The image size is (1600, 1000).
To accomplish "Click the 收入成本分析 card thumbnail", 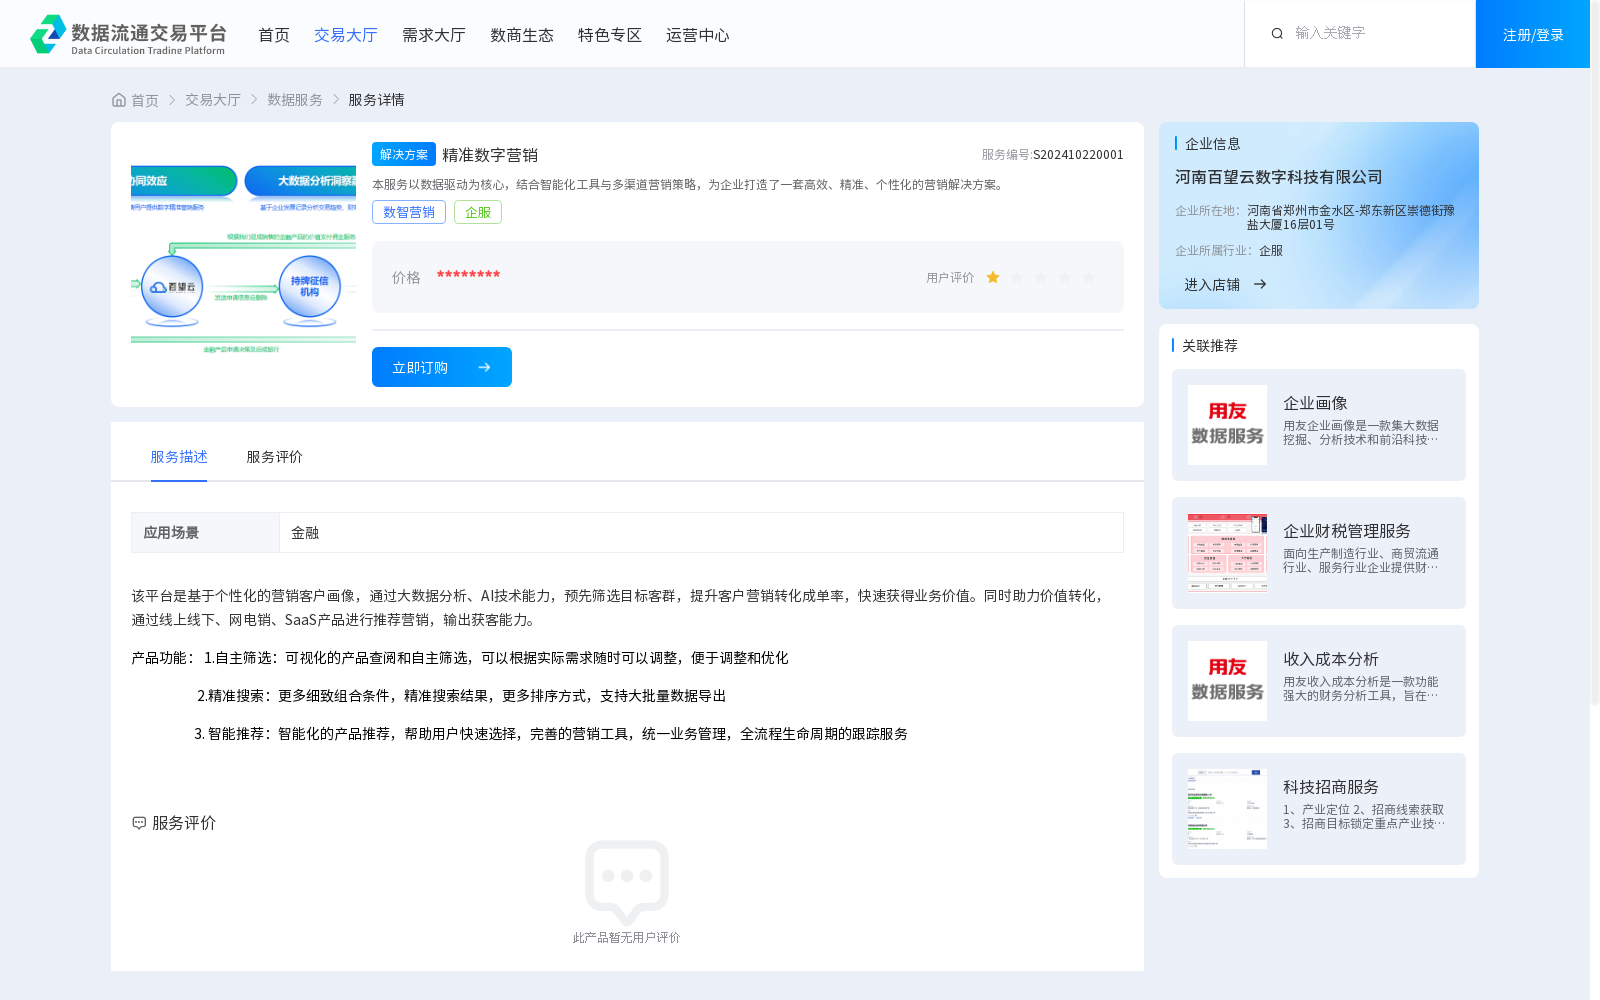I will [1227, 681].
